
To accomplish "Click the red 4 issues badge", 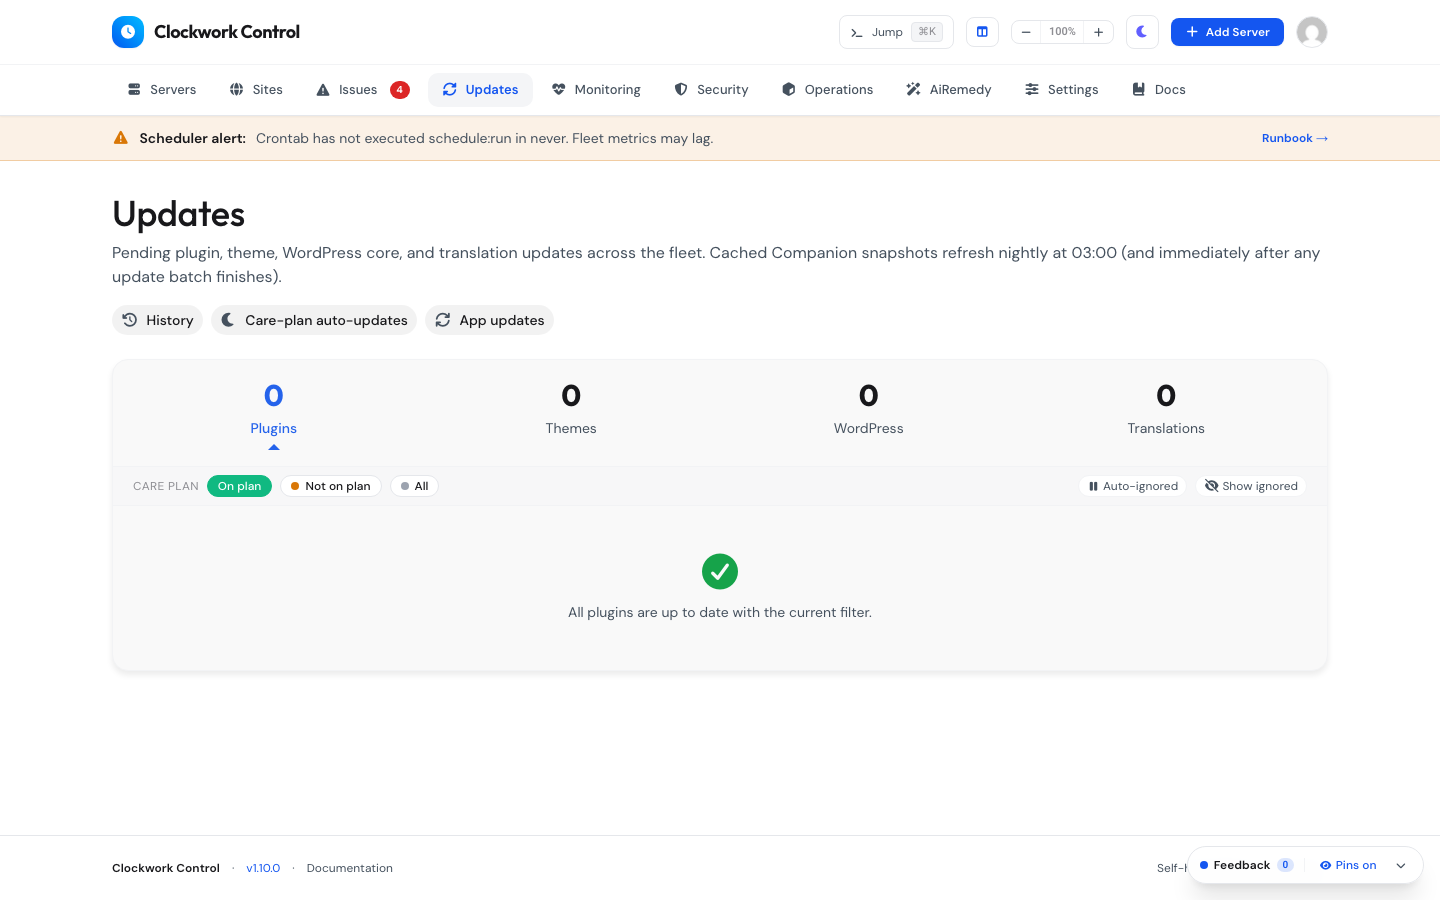I will pos(400,90).
